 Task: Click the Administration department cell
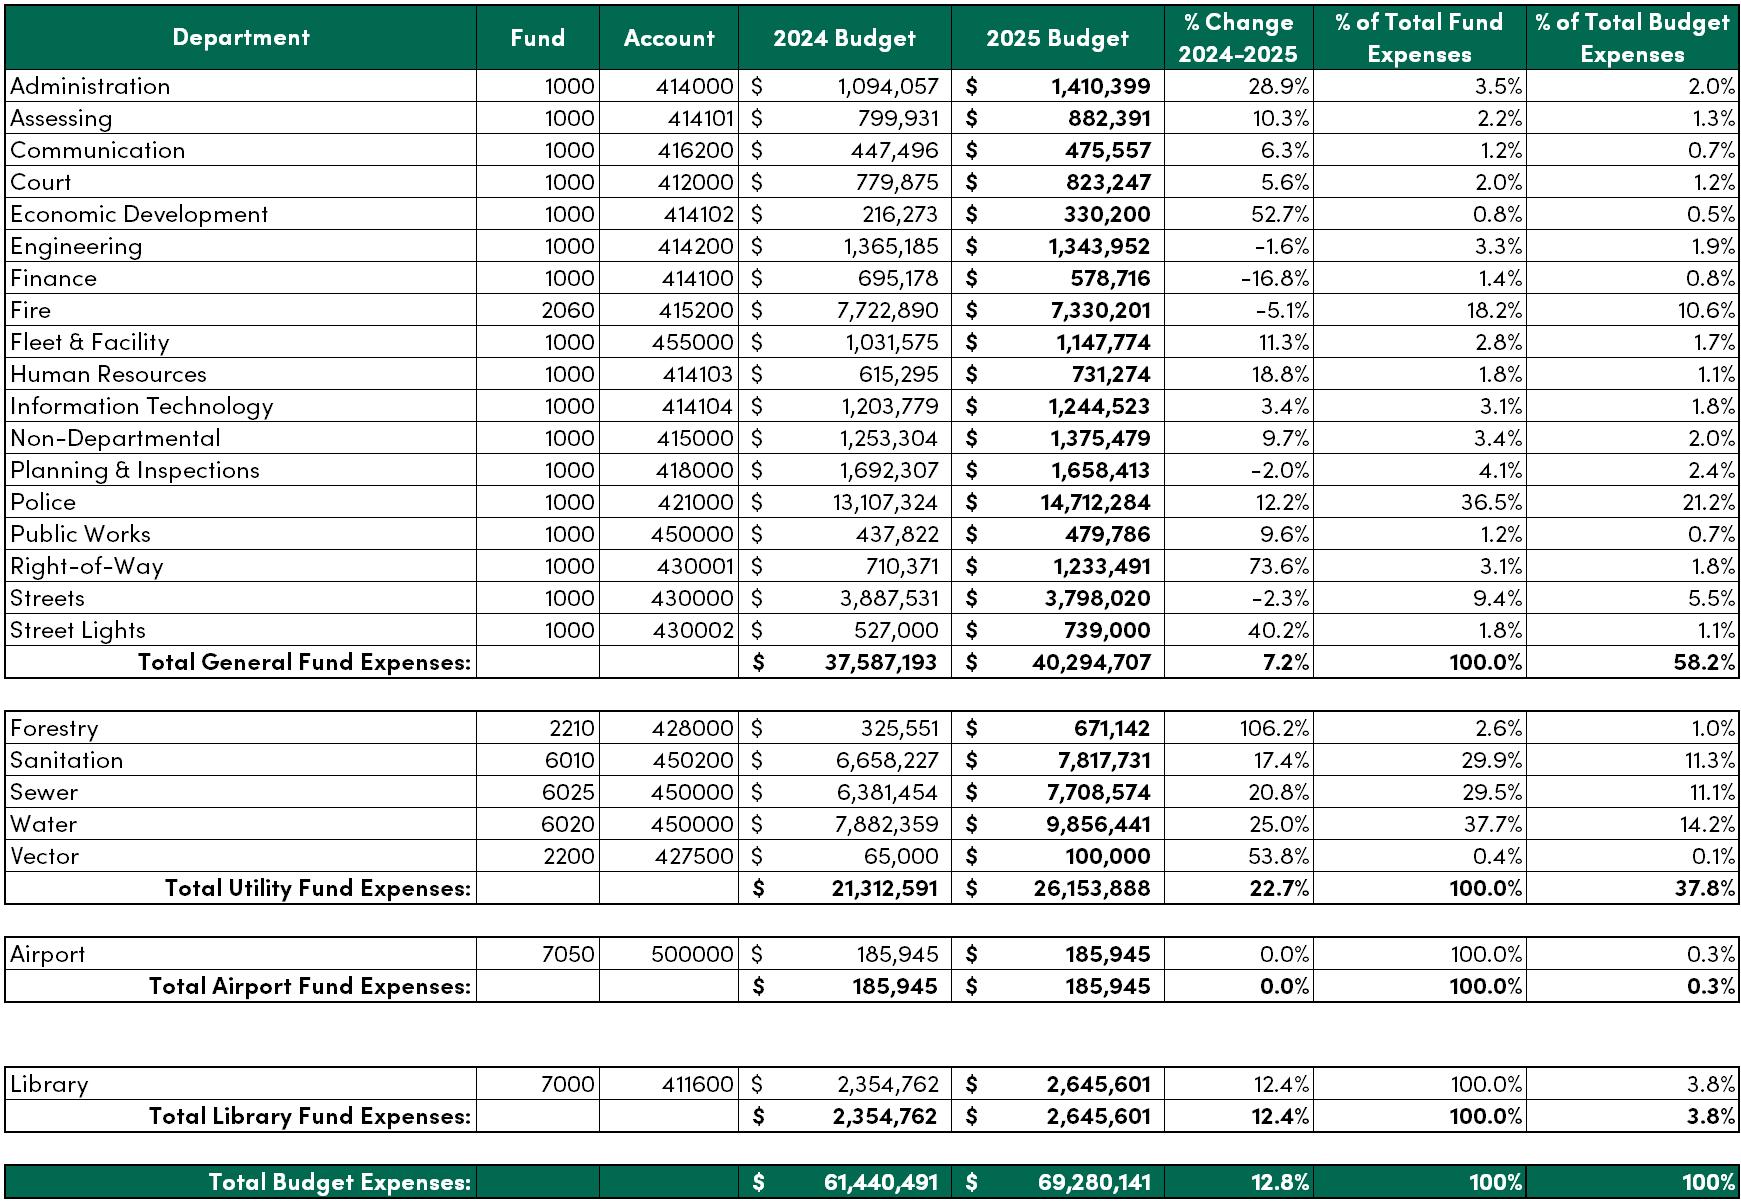(241, 86)
